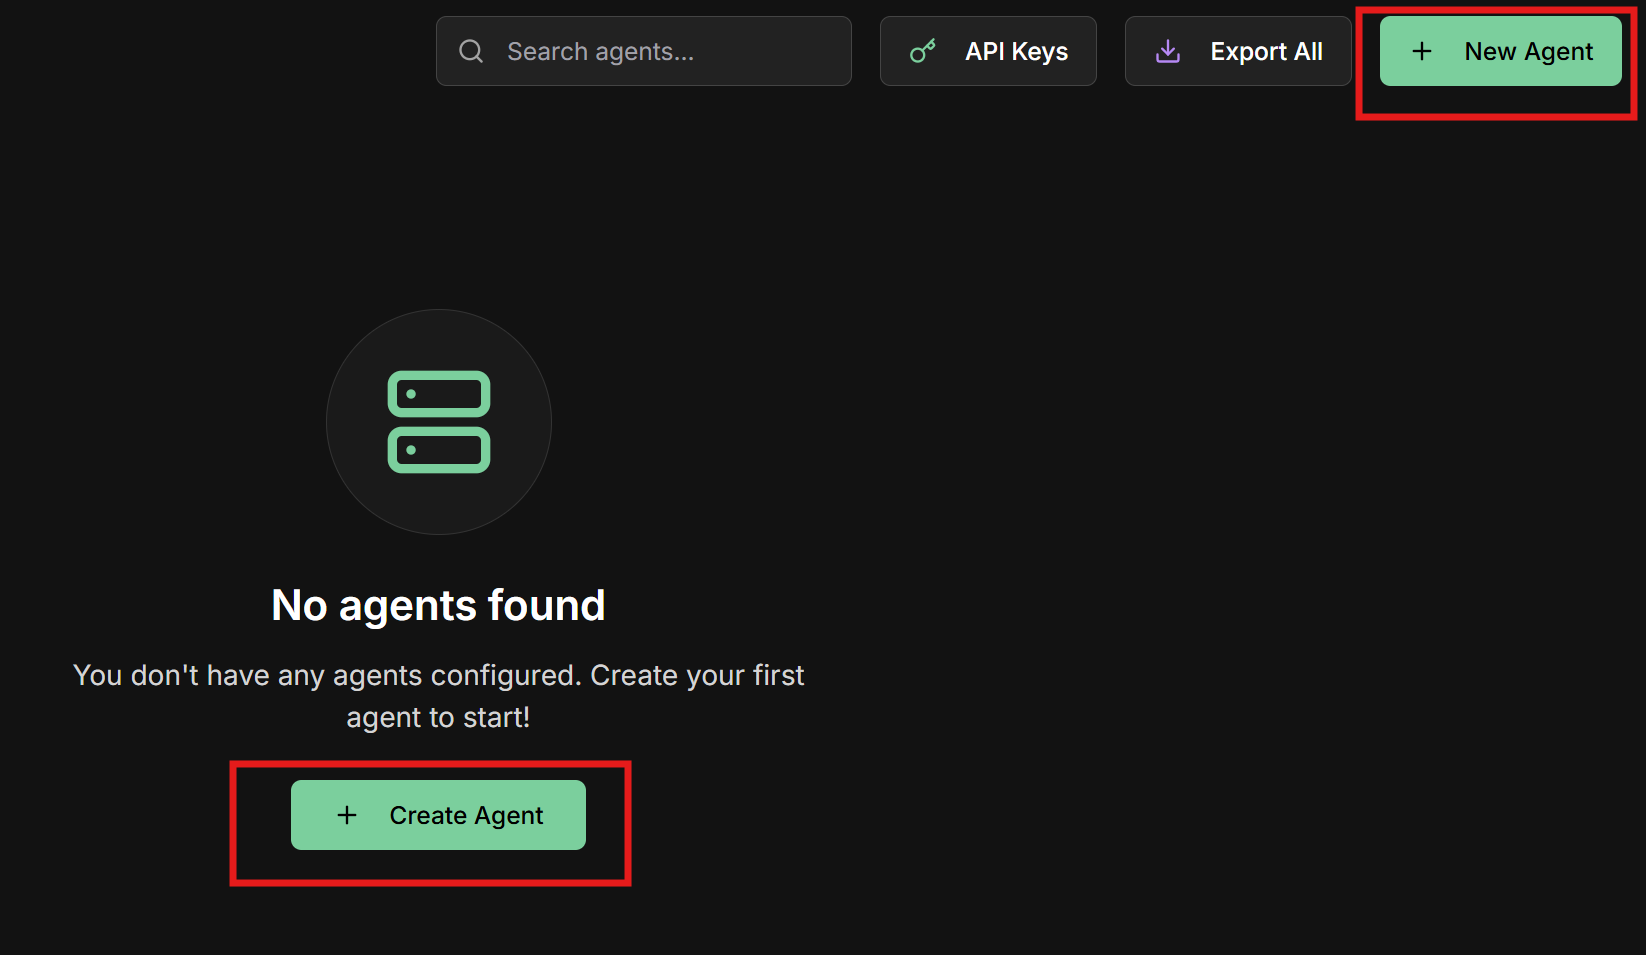Screen dimensions: 1646x955
Task: Click the circular icon above No agents found
Action: point(438,422)
